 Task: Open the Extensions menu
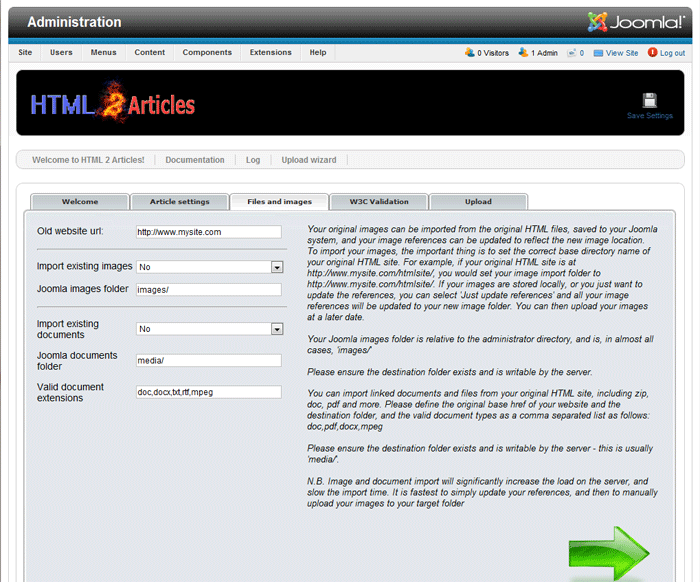click(x=271, y=52)
